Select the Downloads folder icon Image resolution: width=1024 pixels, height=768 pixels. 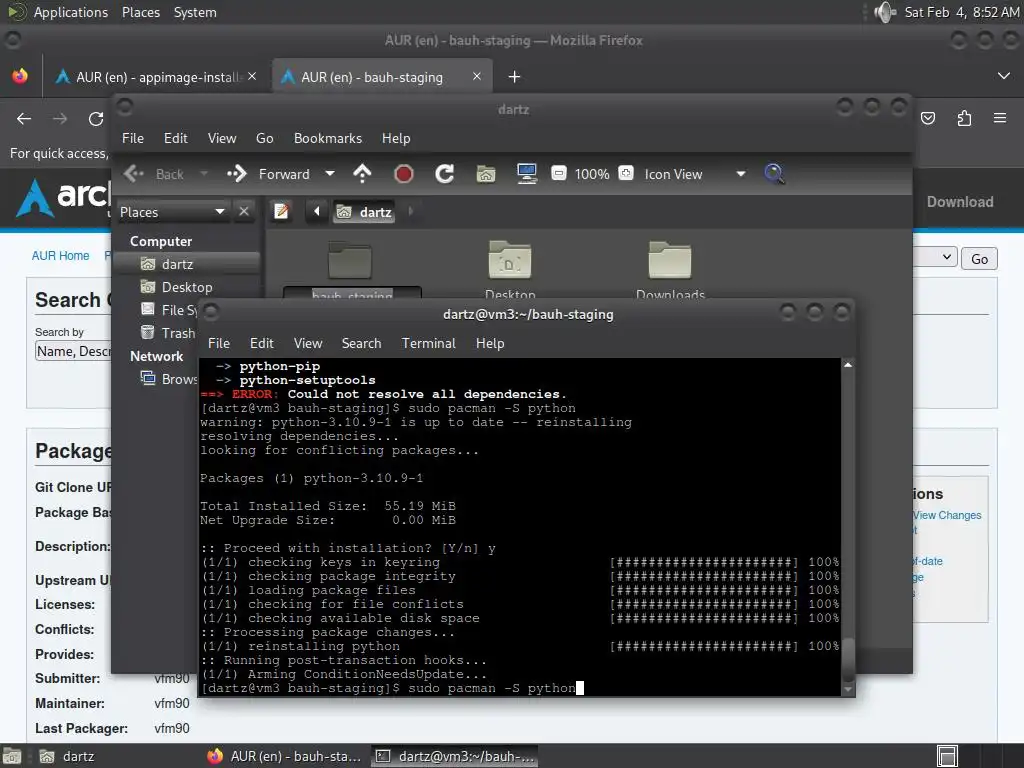coord(670,260)
